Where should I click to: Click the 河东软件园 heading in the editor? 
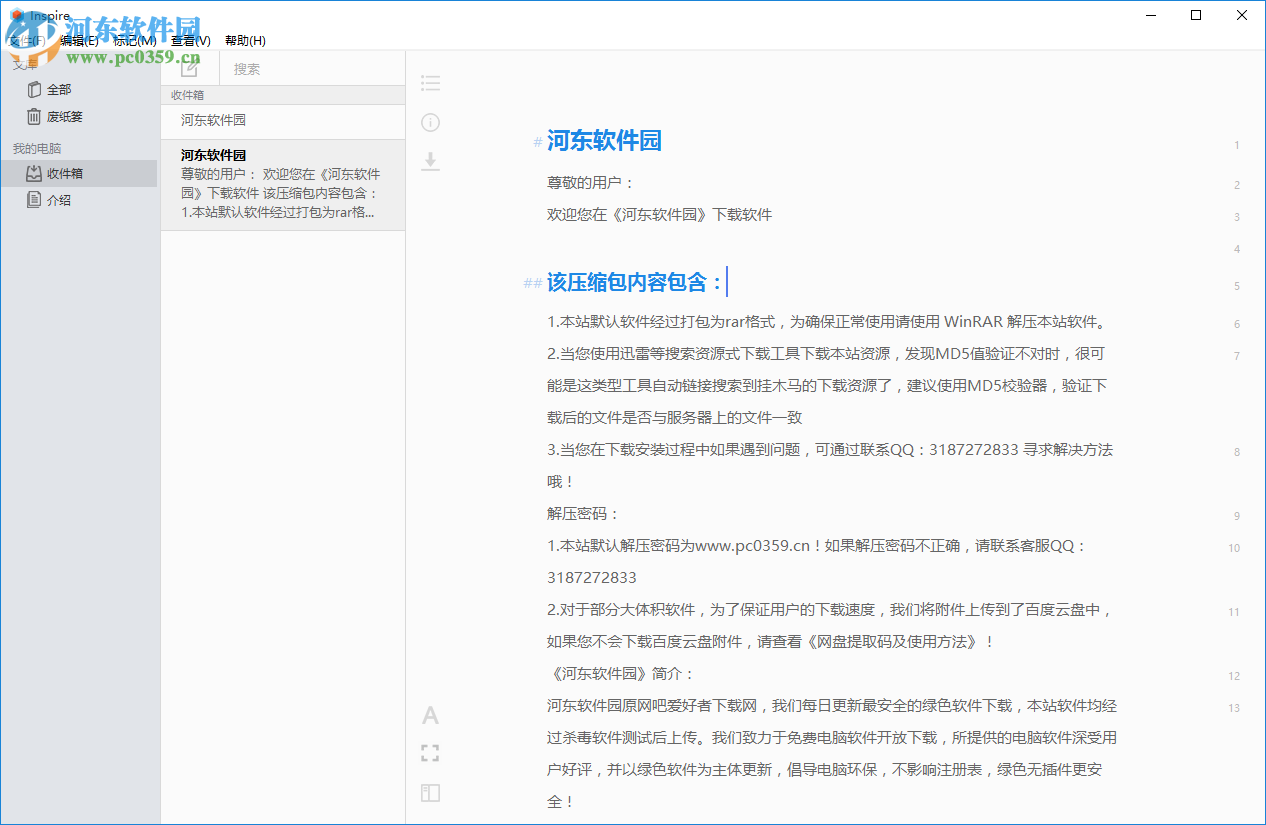[604, 141]
